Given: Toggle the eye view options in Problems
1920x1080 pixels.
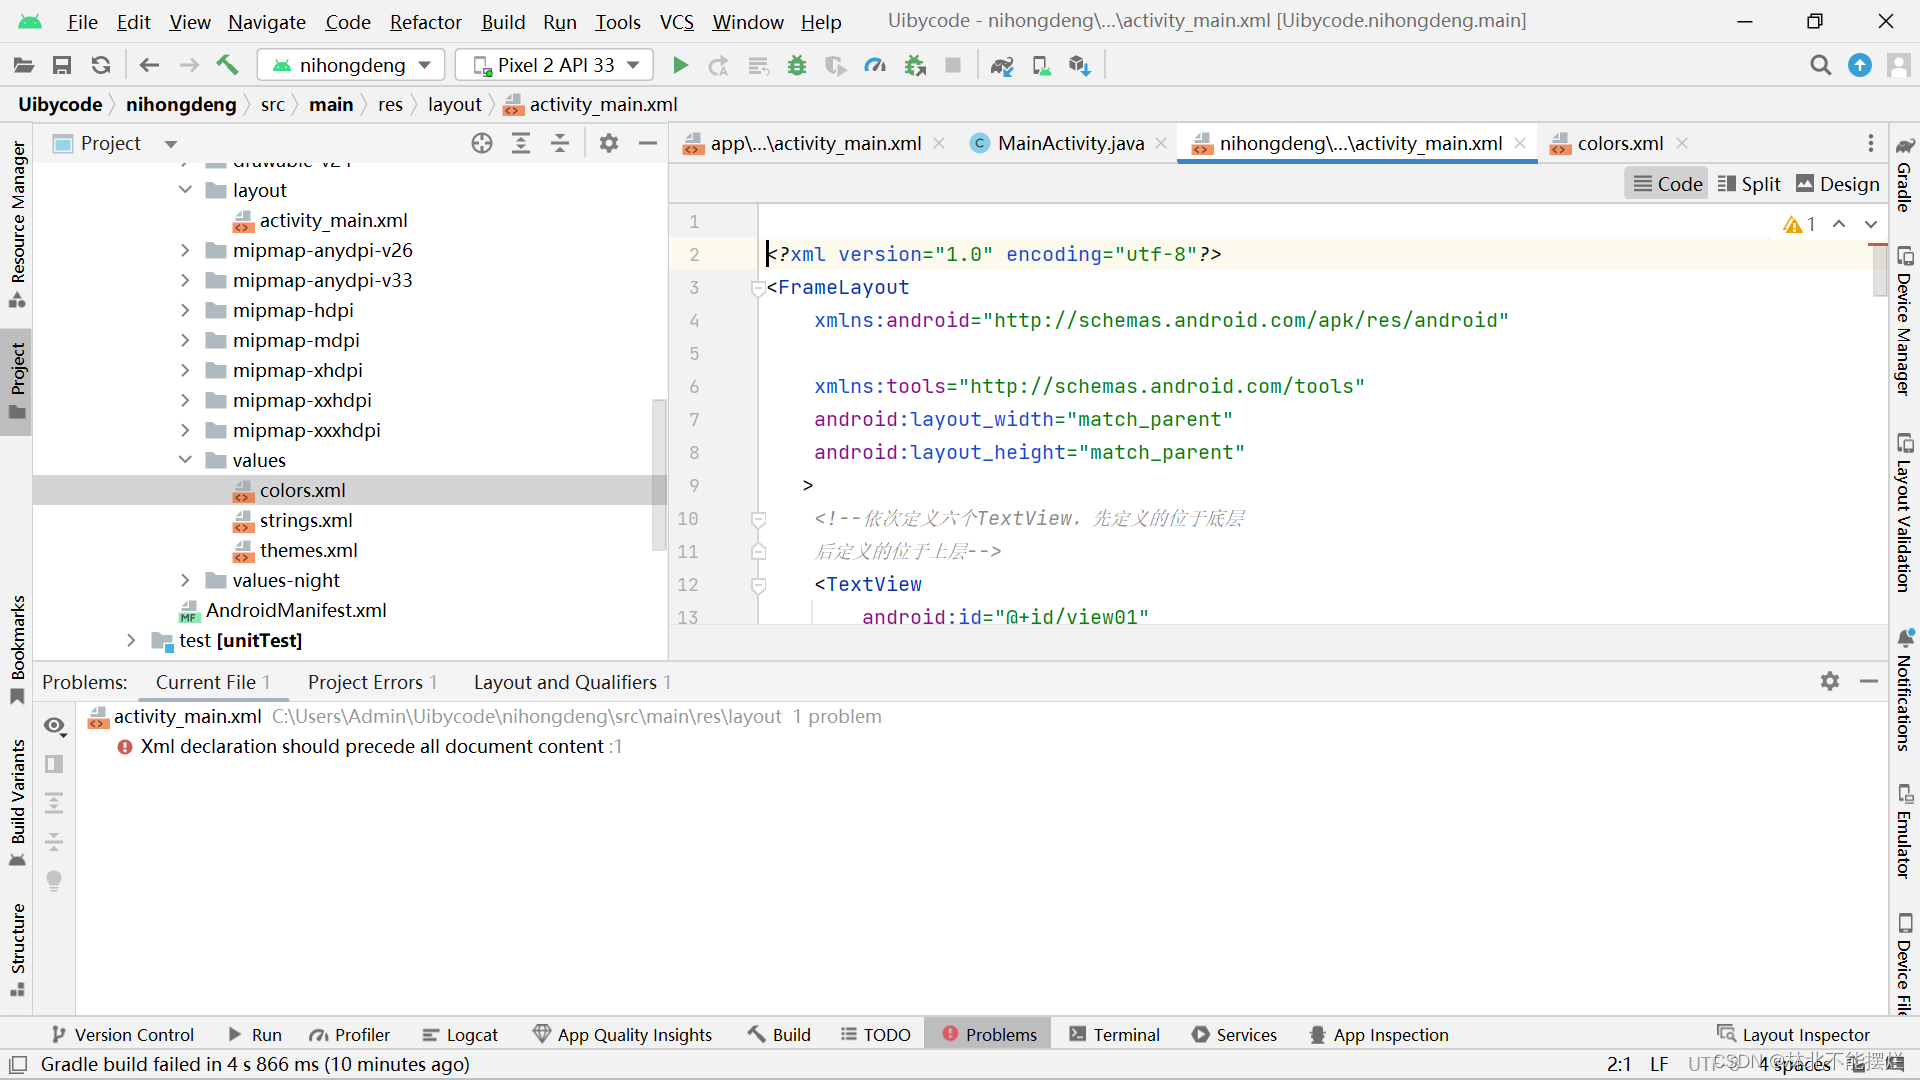Looking at the screenshot, I should [x=55, y=726].
